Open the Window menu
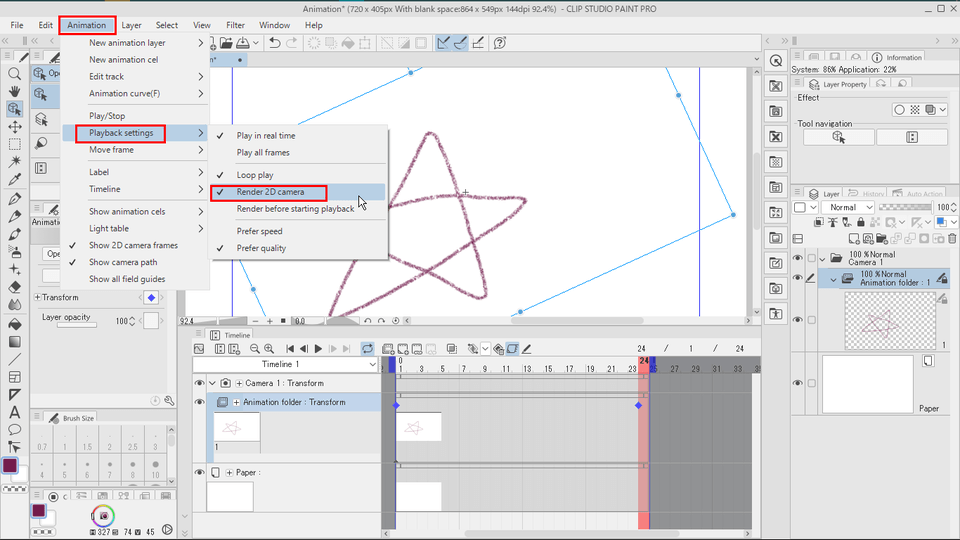The width and height of the screenshot is (960, 540). tap(274, 25)
